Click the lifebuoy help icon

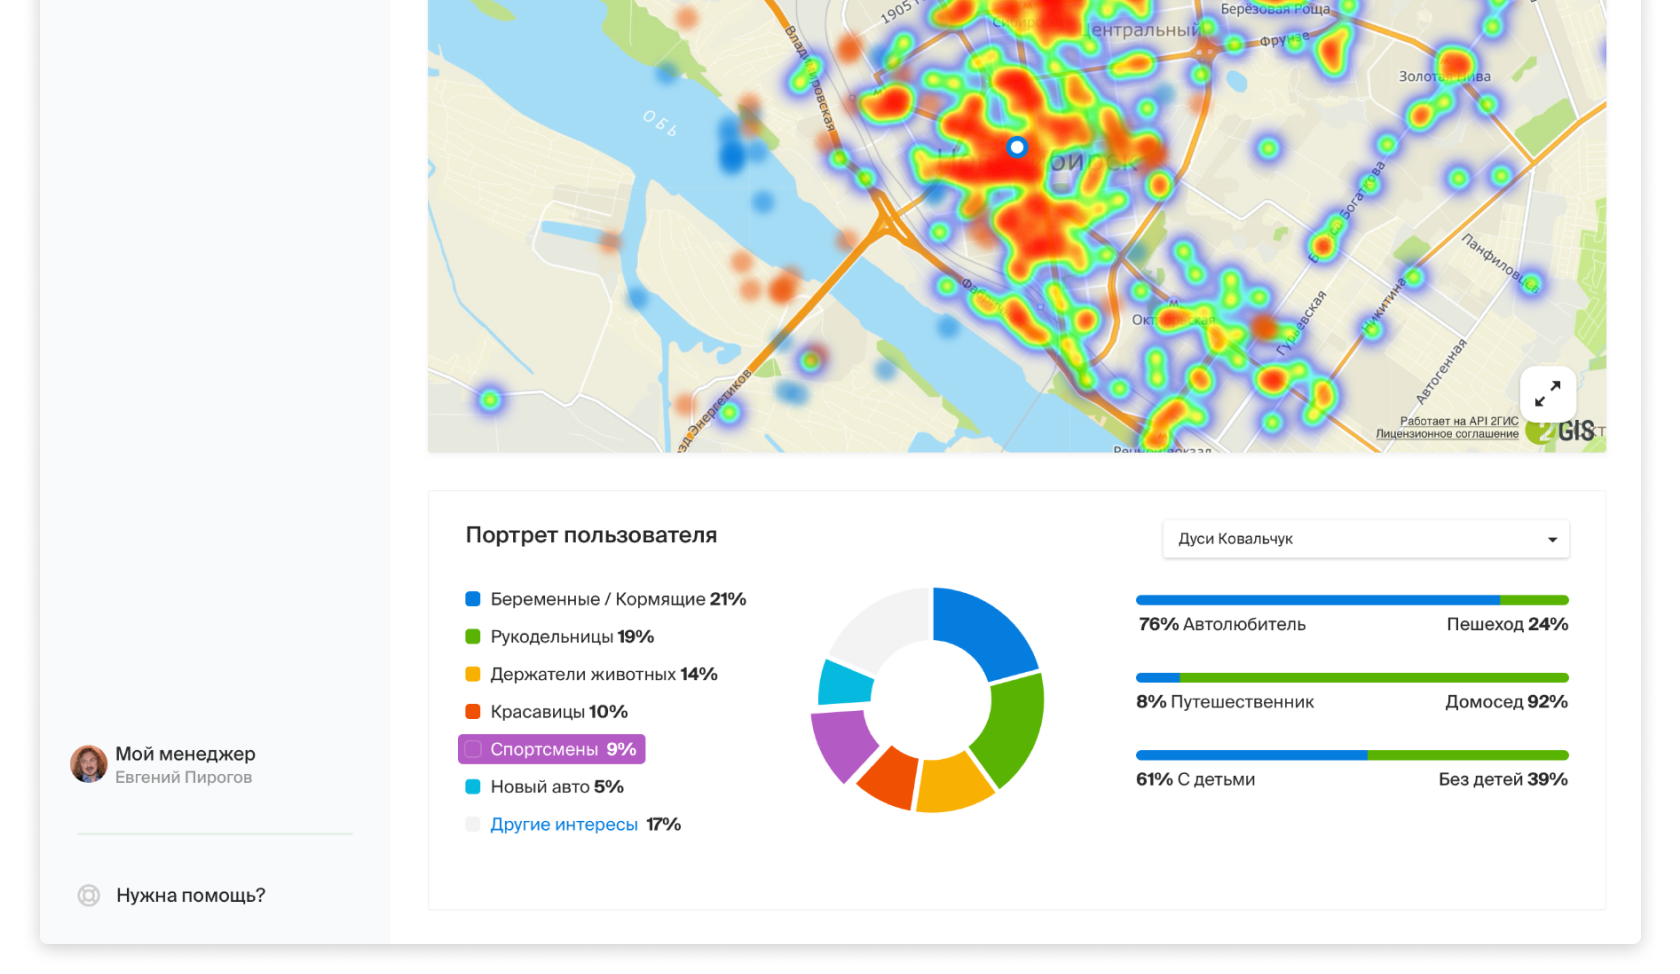(x=89, y=895)
